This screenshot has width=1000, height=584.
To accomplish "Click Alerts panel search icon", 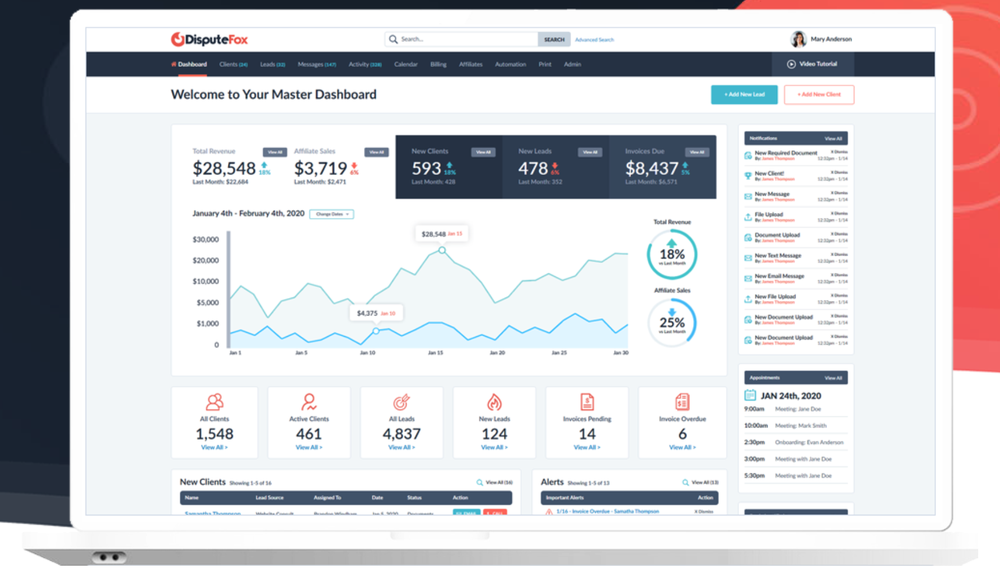I will (x=686, y=483).
